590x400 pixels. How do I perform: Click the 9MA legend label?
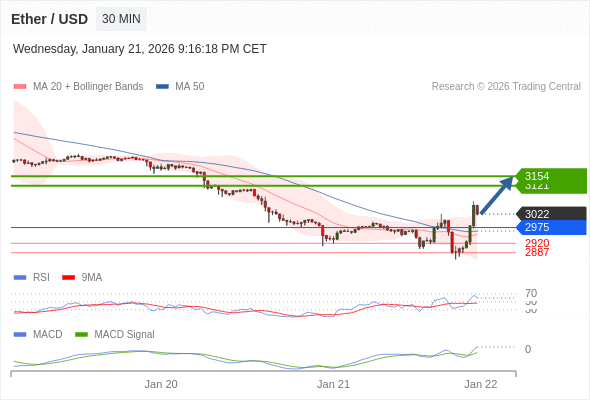coord(92,277)
